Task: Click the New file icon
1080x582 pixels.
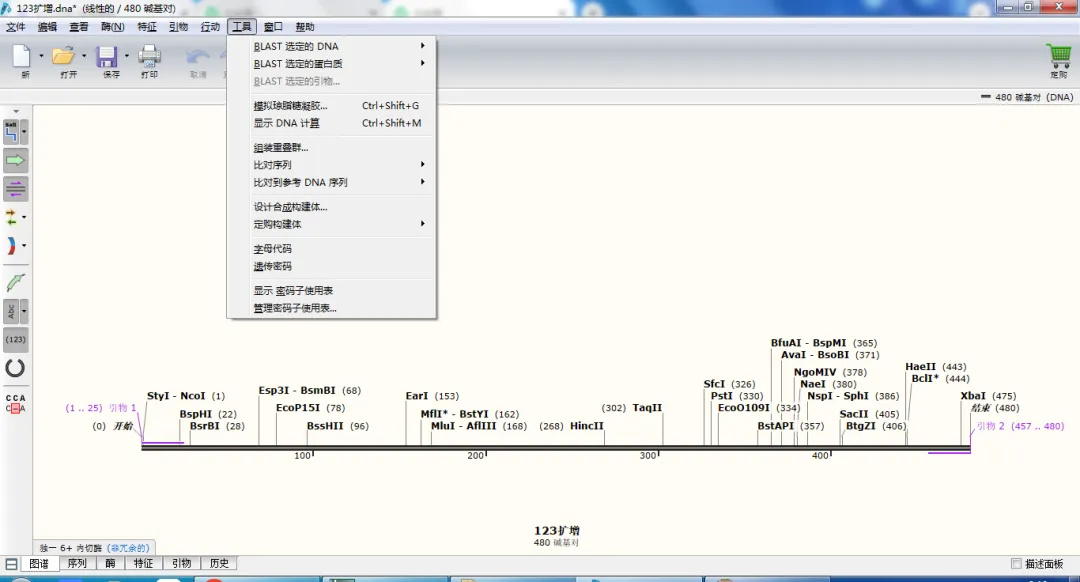Action: [x=21, y=57]
